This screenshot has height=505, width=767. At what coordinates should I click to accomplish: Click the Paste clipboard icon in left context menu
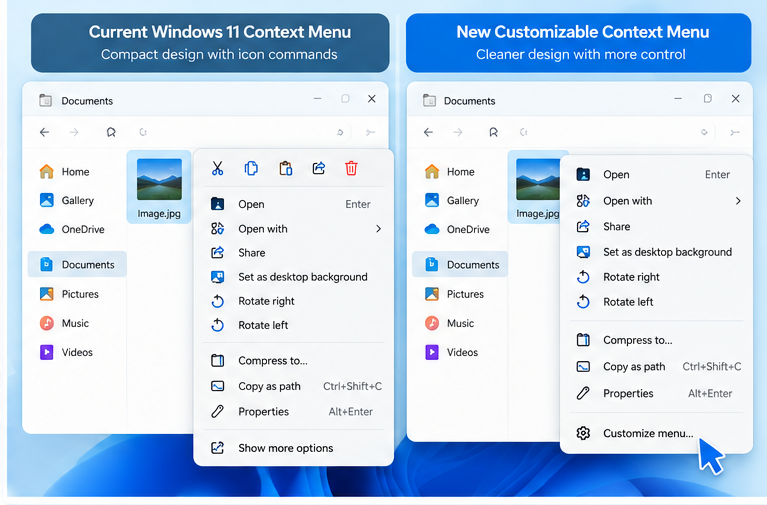click(286, 168)
